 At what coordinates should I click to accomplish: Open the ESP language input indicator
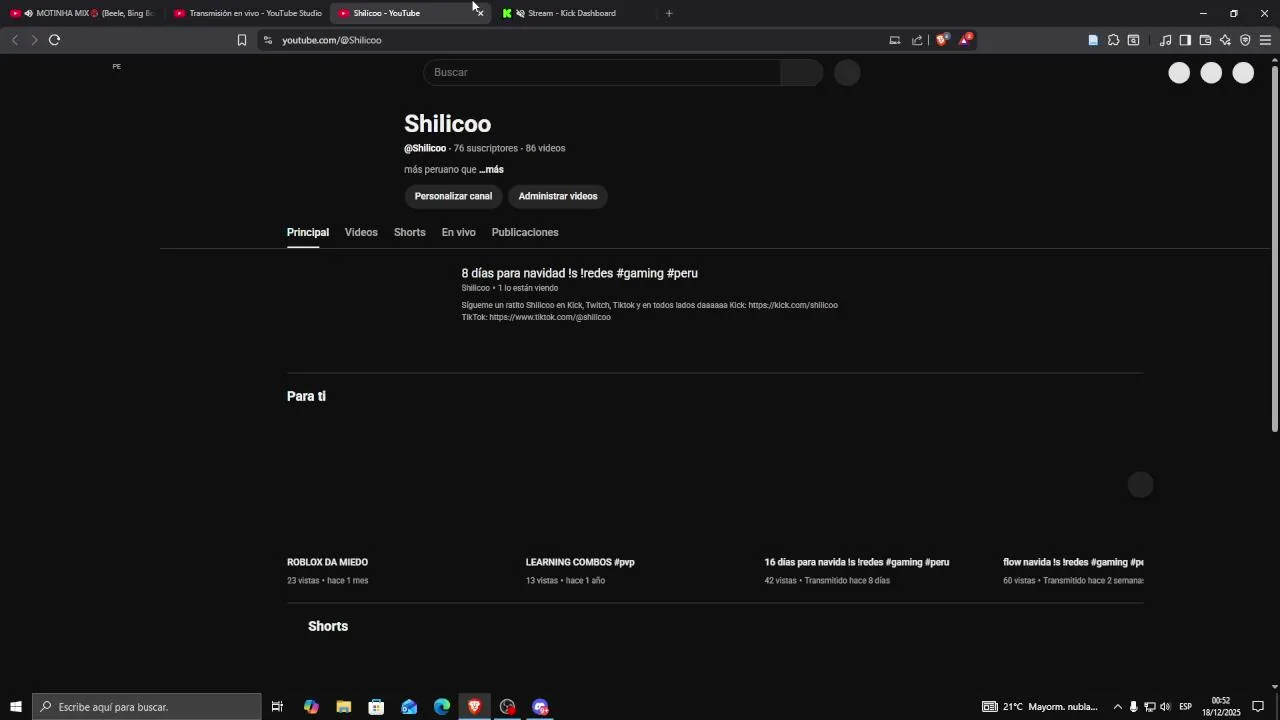1185,707
